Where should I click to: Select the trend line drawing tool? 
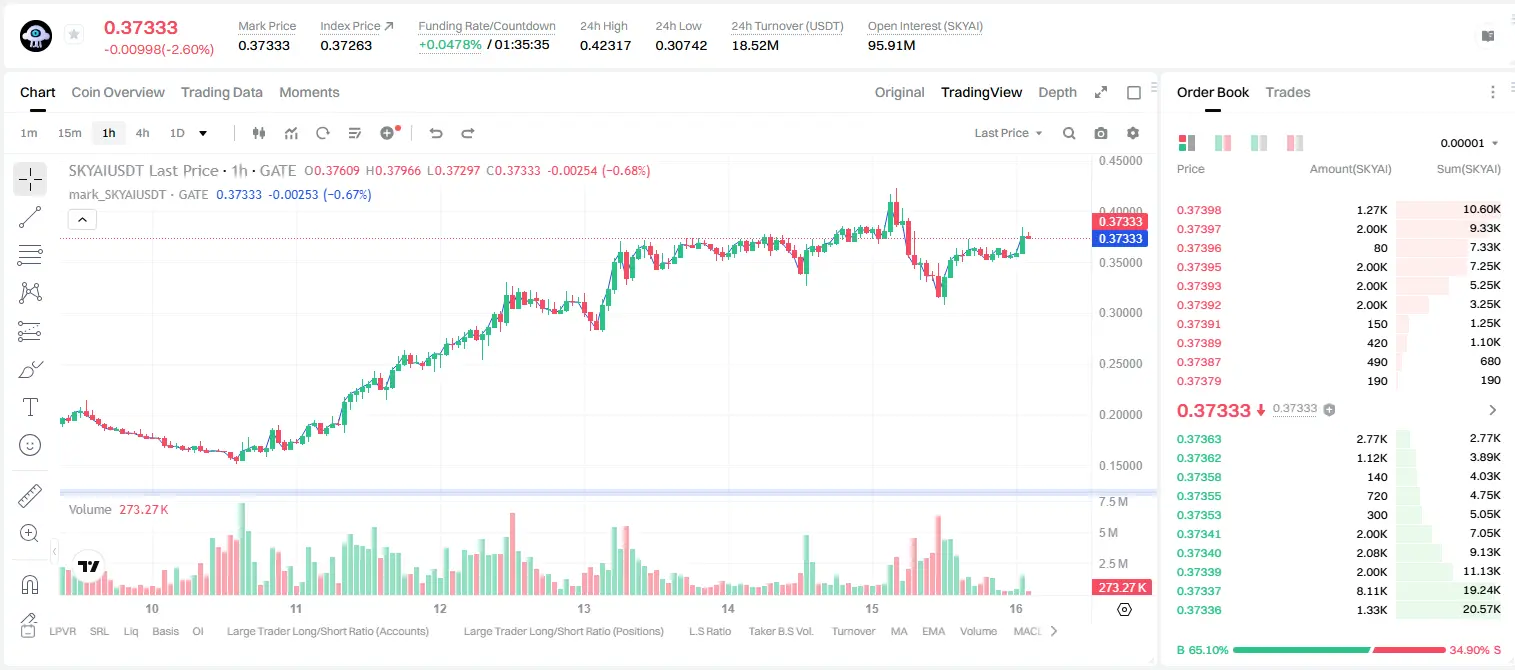[30, 217]
